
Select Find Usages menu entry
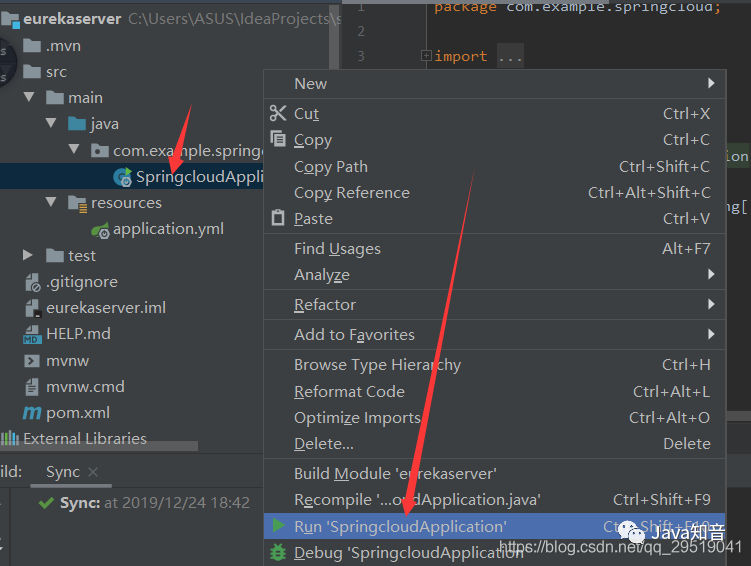pos(495,249)
